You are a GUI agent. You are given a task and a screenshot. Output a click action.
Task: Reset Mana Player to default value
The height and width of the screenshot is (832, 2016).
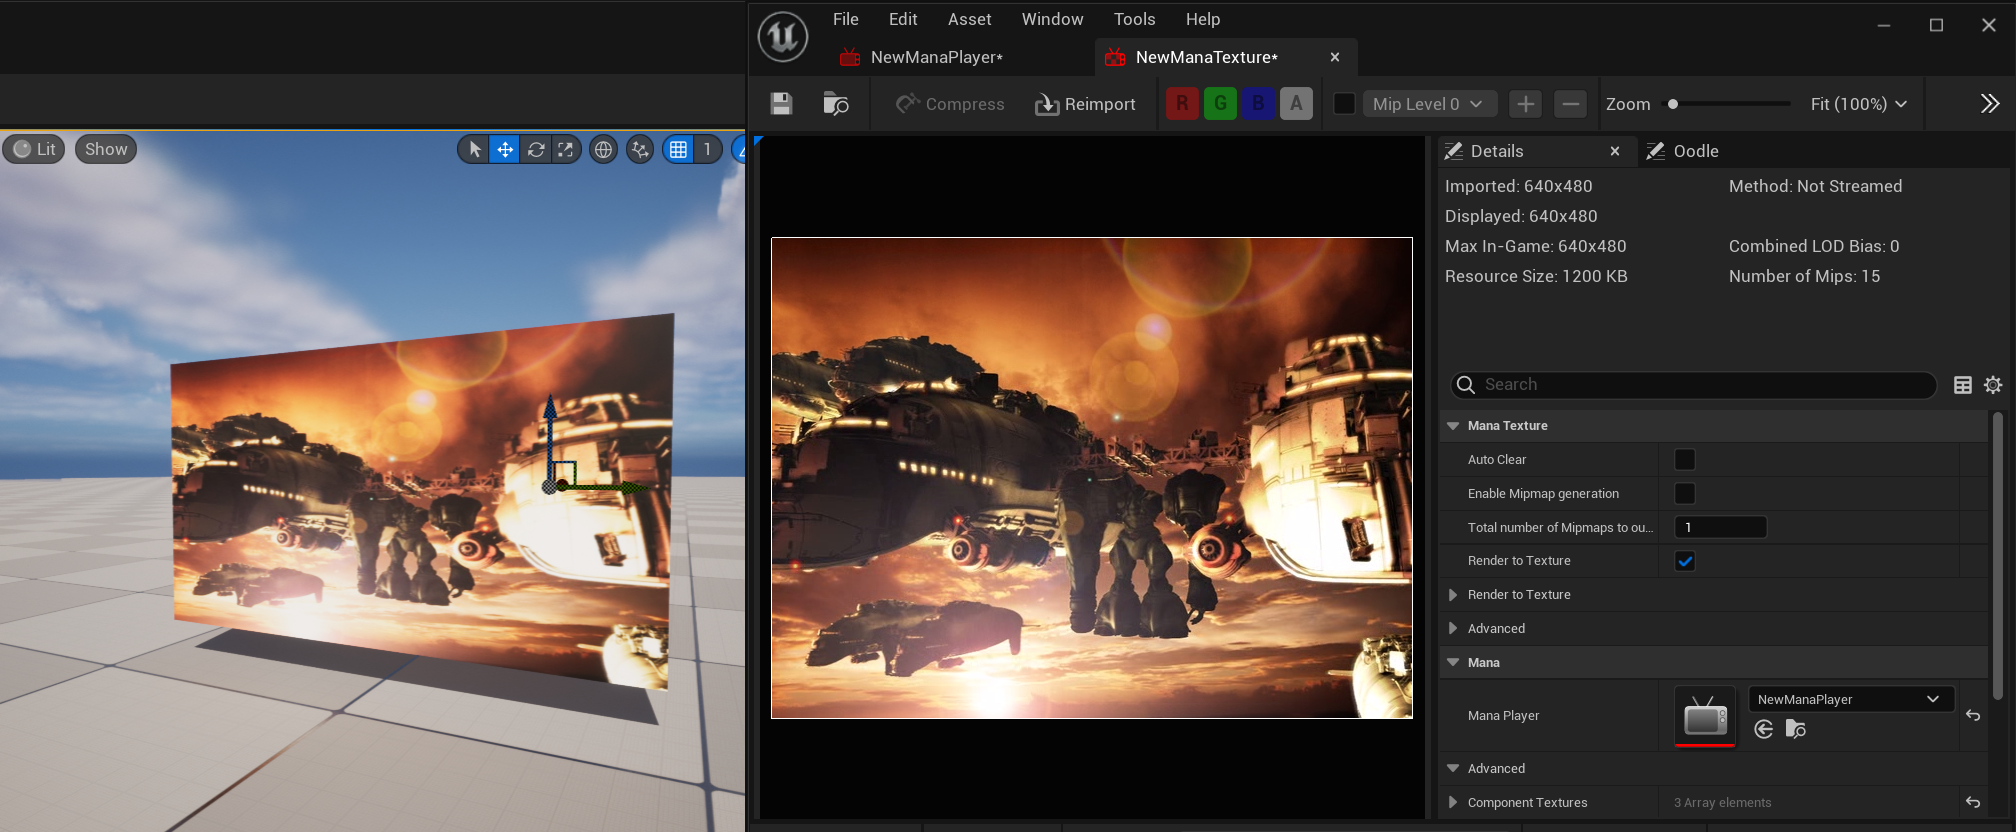1972,716
